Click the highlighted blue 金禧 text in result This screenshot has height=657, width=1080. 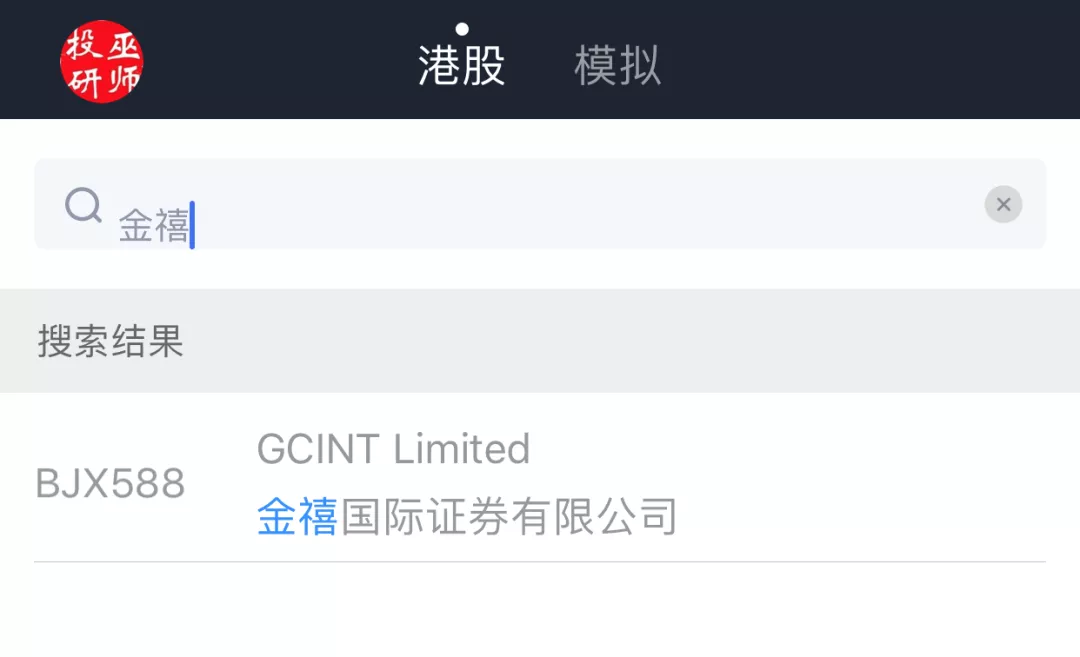point(297,517)
